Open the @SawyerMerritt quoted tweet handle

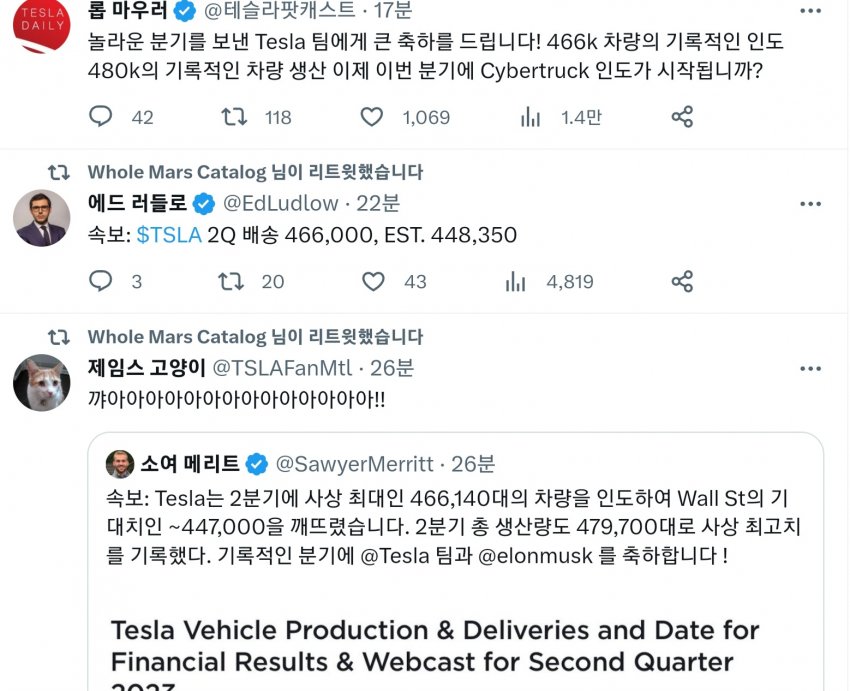pyautogui.click(x=354, y=464)
